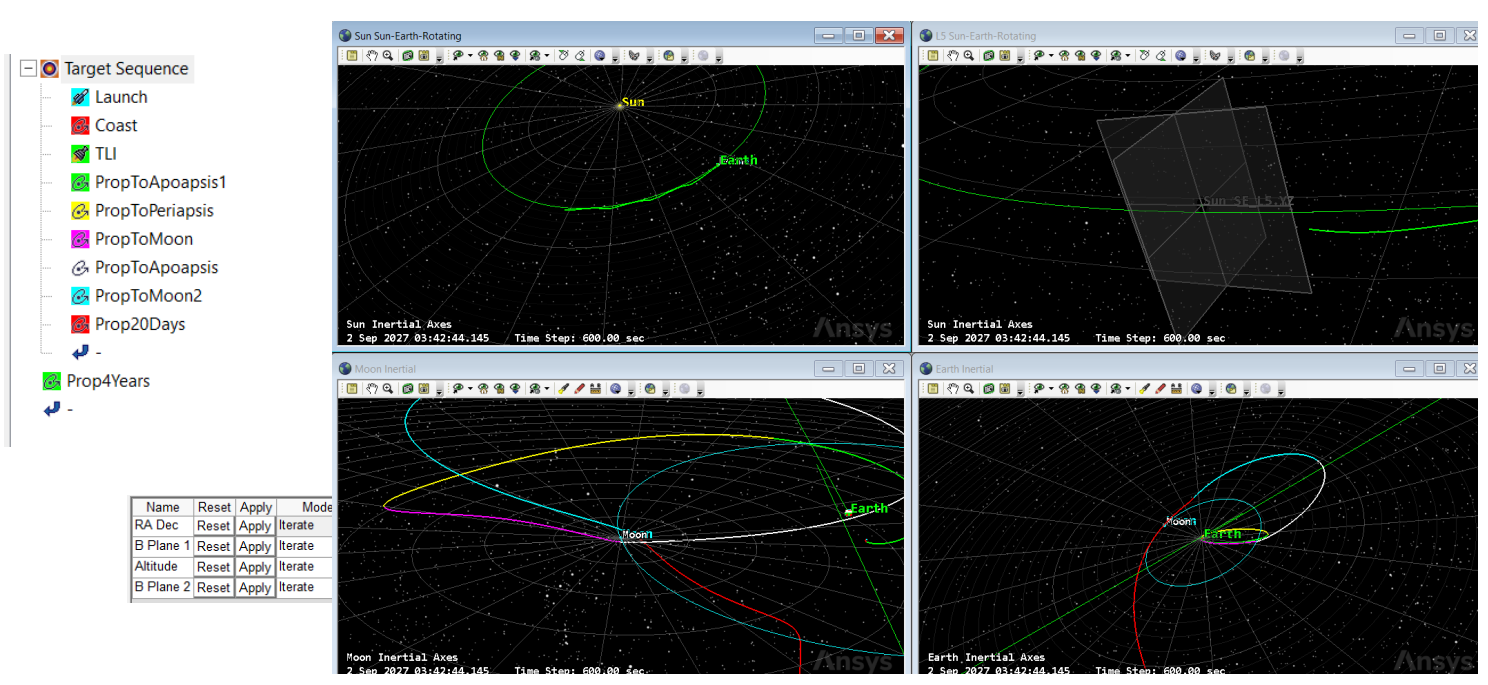
Task: Select the PropToPeriapsis tree item label
Action: [154, 210]
